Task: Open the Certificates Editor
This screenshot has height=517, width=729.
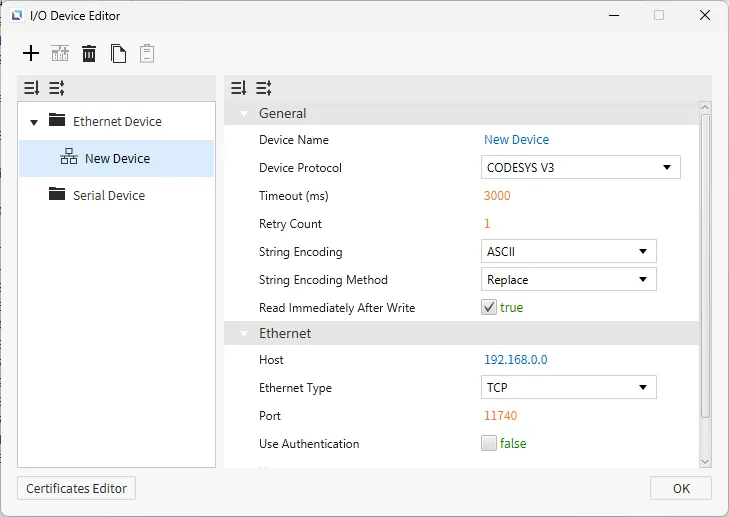Action: pos(76,488)
